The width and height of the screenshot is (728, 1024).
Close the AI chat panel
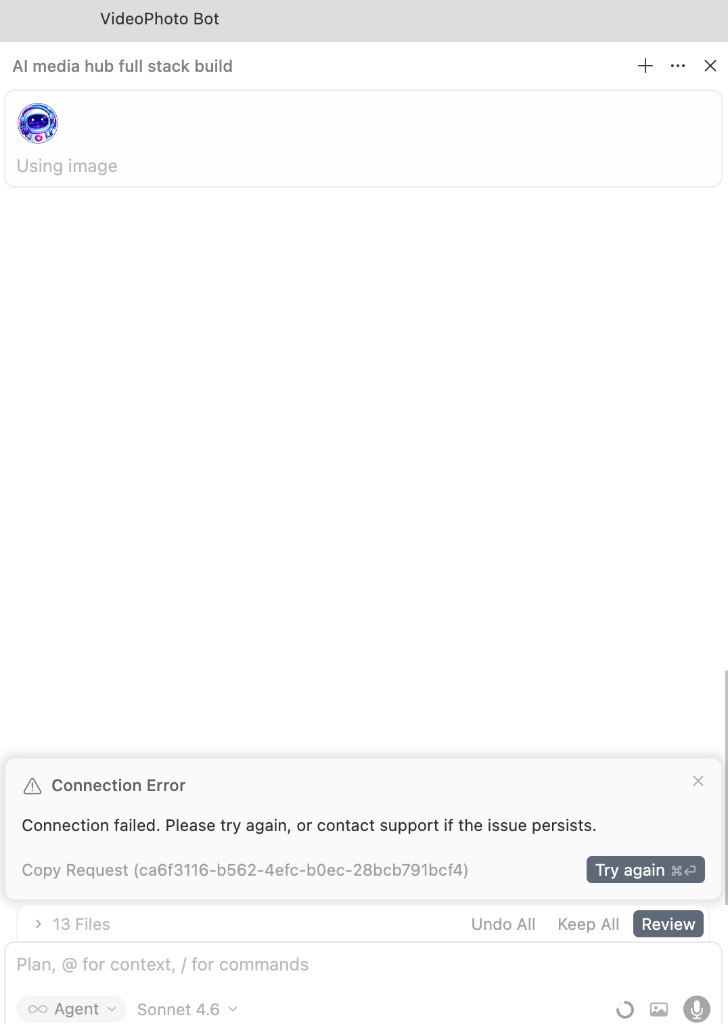click(710, 66)
